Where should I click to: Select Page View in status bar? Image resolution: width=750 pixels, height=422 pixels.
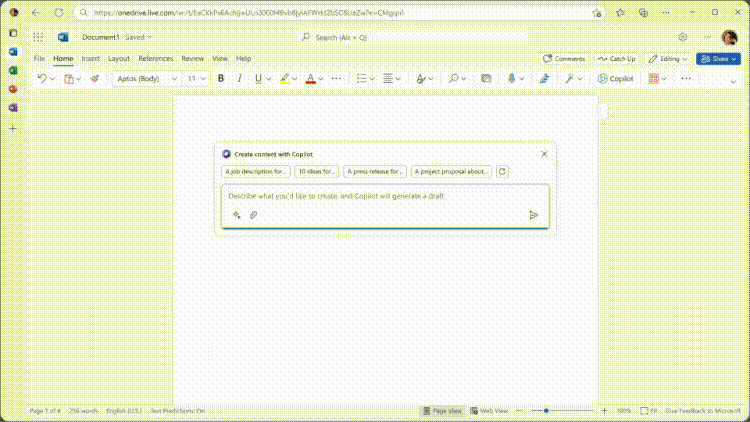pyautogui.click(x=442, y=411)
